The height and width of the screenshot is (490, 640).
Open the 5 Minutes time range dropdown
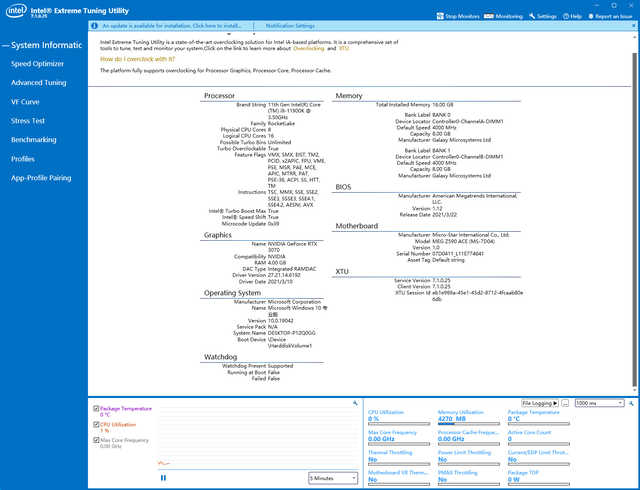tap(333, 478)
